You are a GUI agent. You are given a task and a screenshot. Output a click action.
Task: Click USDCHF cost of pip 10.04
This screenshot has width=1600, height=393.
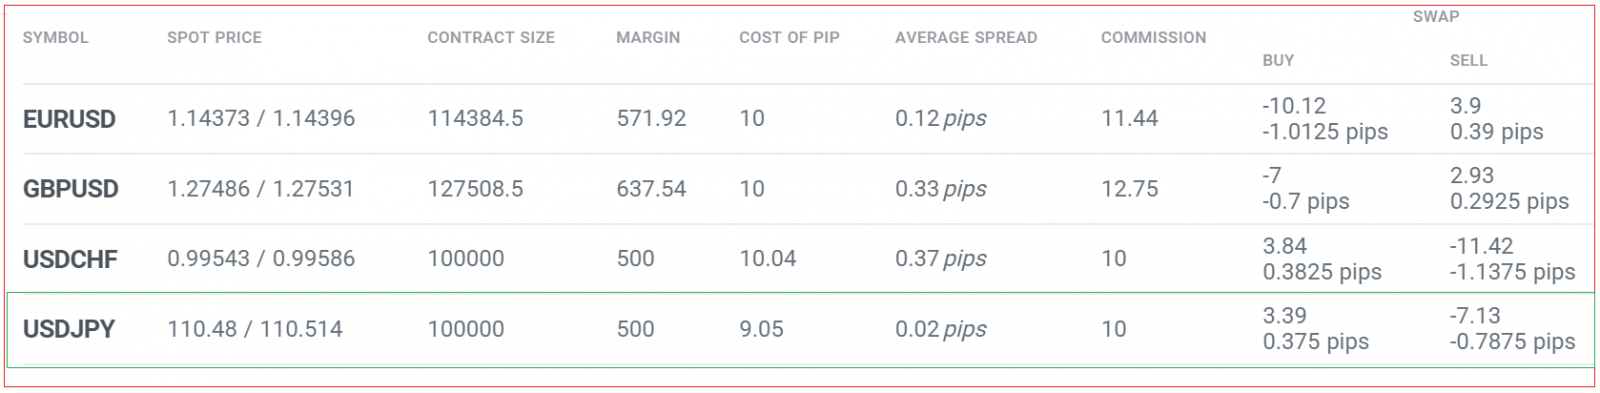tap(767, 258)
